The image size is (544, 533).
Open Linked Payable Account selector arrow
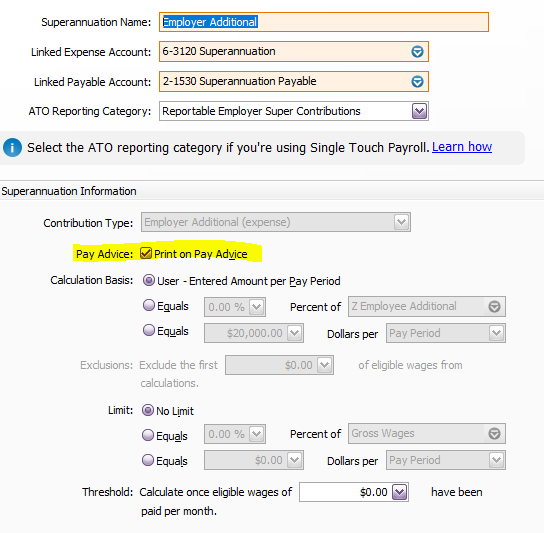point(417,82)
